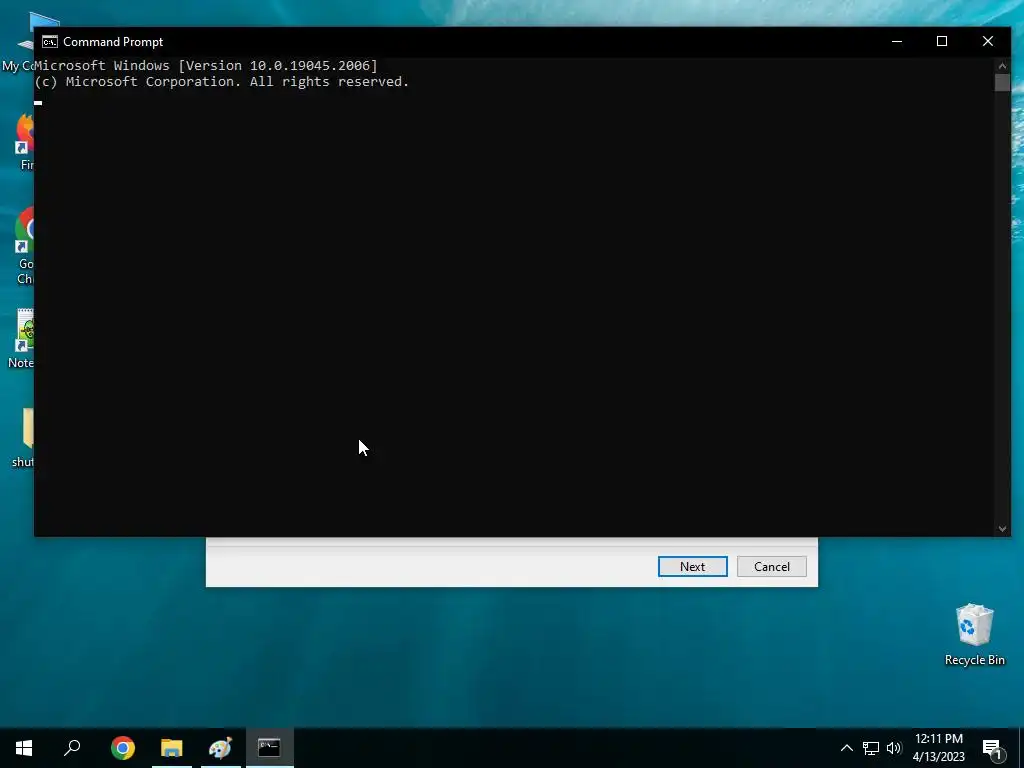Open the Windows Start menu
This screenshot has height=768, width=1024.
(x=24, y=748)
